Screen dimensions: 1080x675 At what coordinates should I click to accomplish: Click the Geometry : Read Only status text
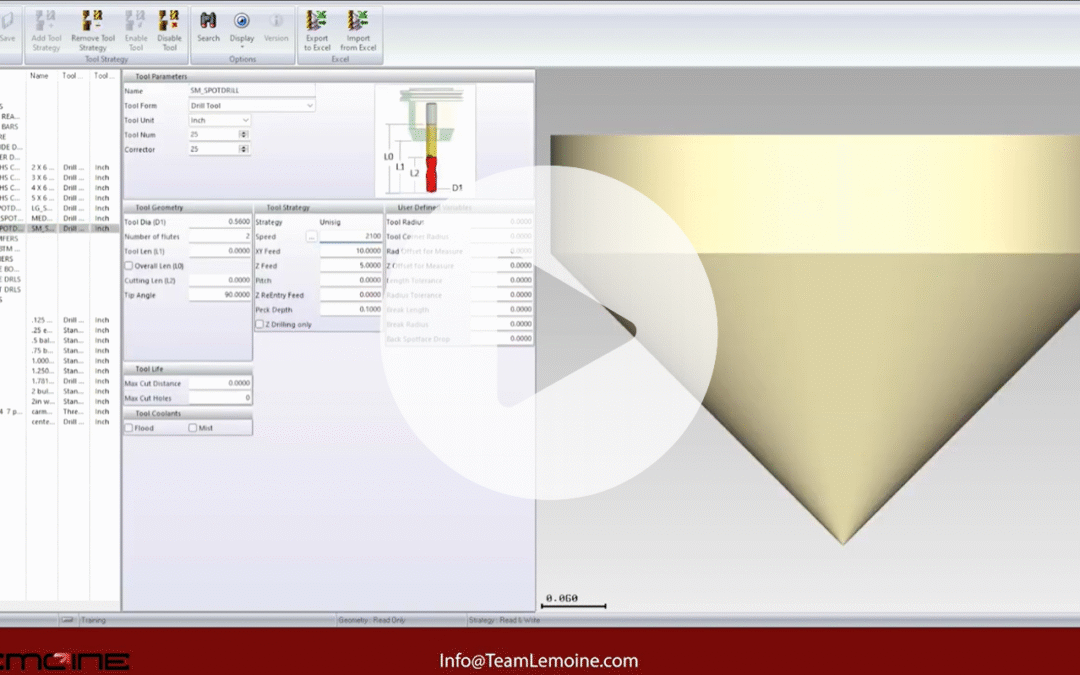coord(372,620)
